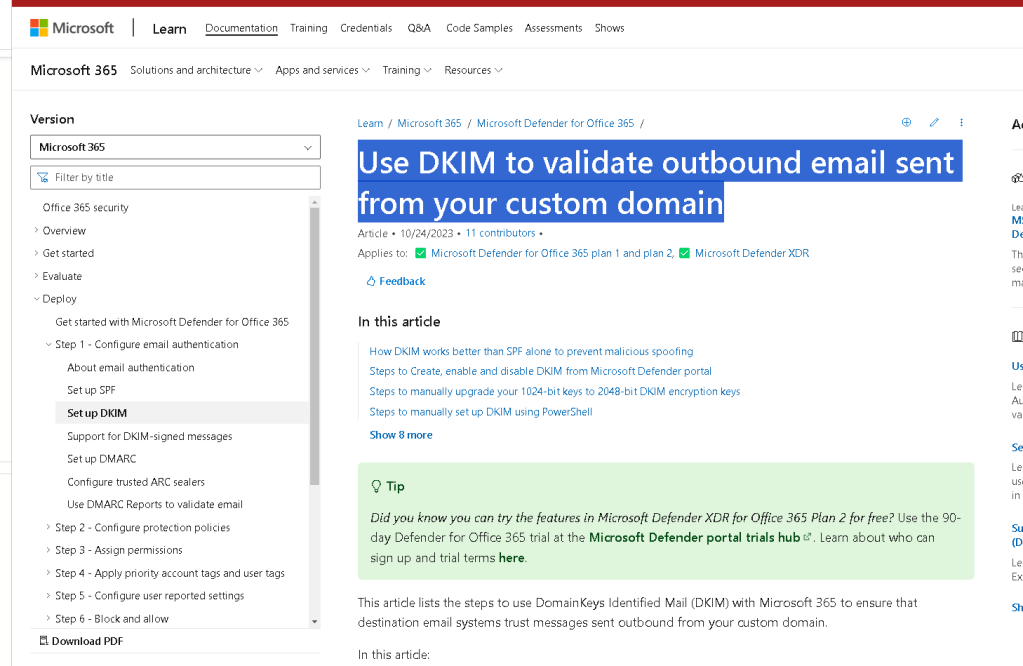
Task: Expand the Get started tree node
Action: tap(36, 253)
